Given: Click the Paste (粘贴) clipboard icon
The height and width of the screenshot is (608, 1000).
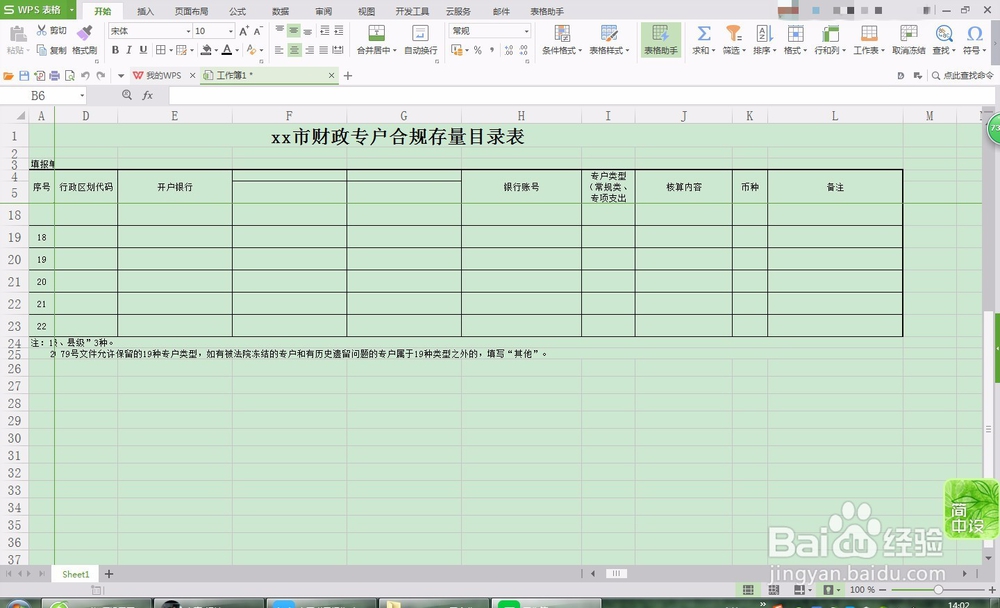Looking at the screenshot, I should [17, 34].
